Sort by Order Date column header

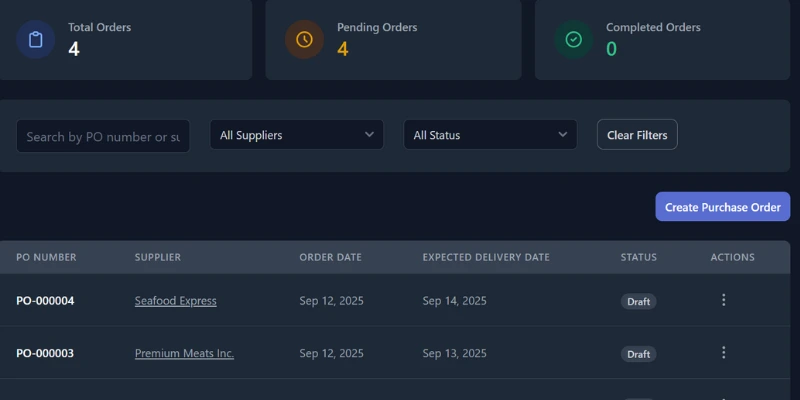point(330,257)
